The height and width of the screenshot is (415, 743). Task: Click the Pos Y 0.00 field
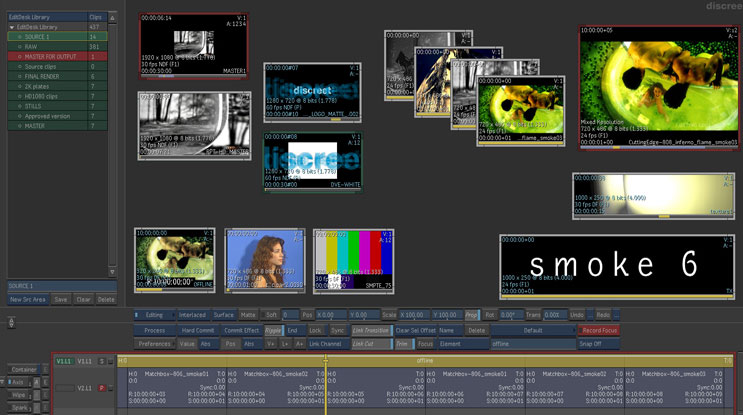(x=364, y=315)
